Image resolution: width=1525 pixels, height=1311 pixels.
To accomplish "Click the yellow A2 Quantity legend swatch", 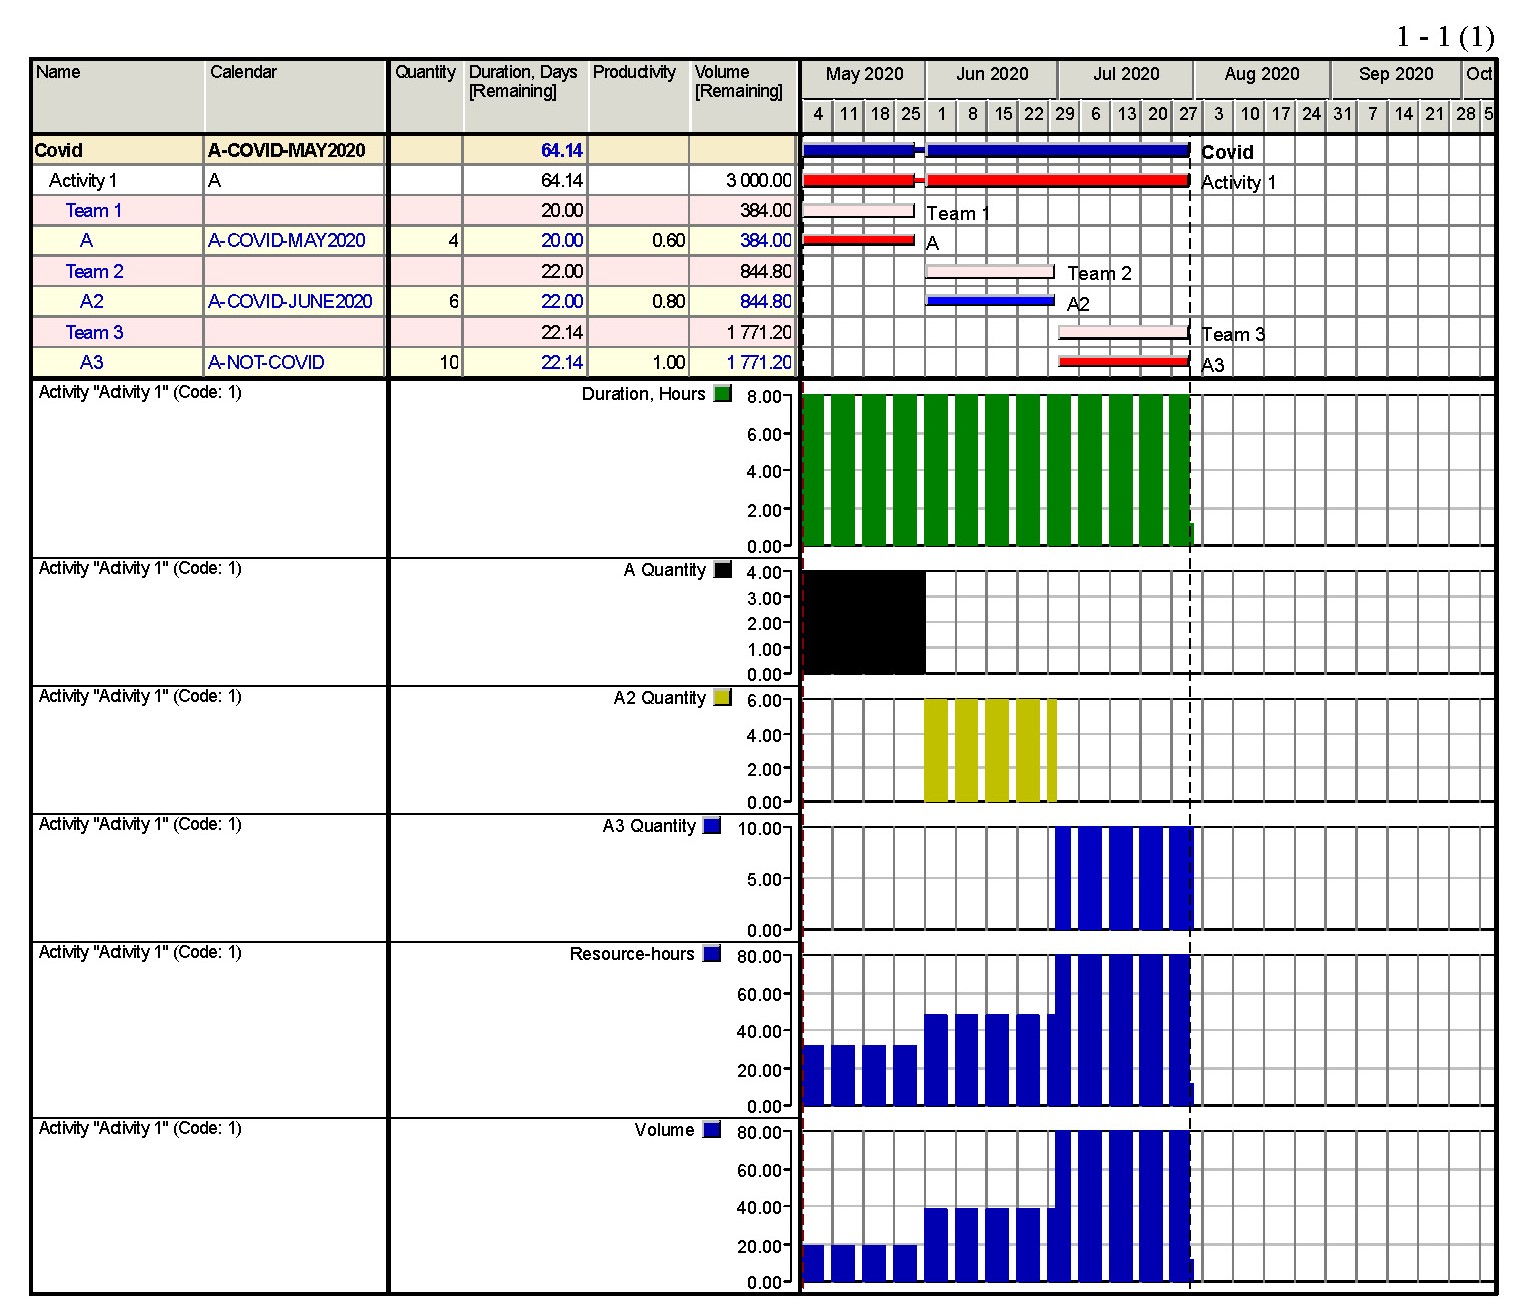I will click(723, 698).
